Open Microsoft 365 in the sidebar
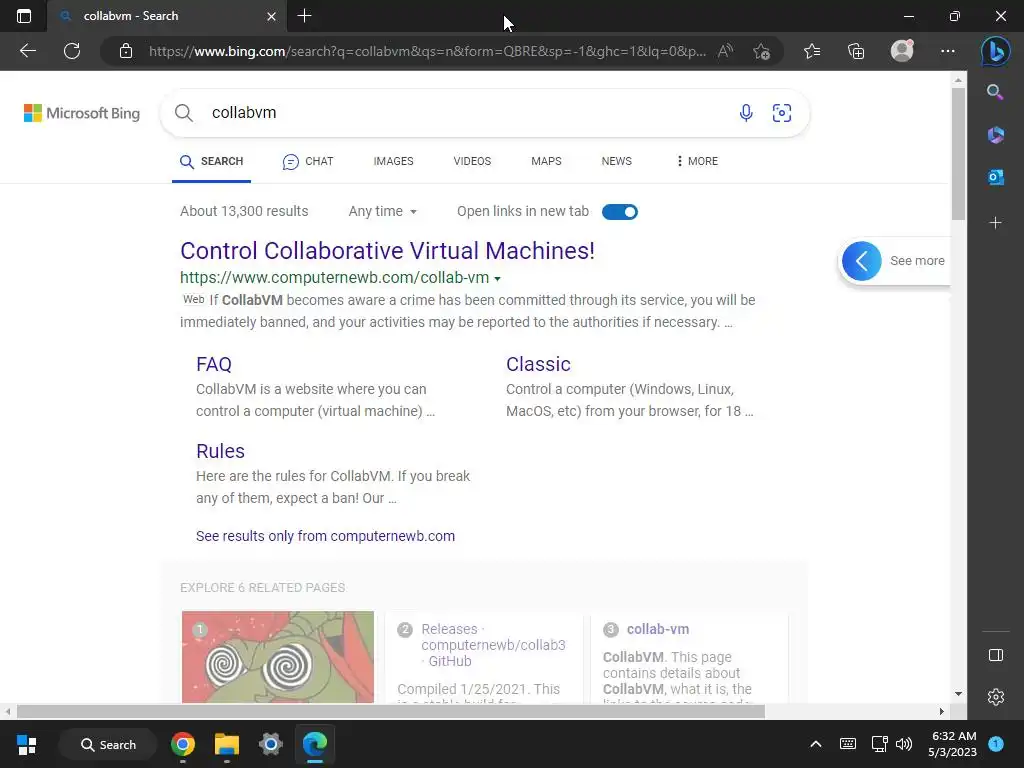This screenshot has width=1024, height=768. click(995, 135)
